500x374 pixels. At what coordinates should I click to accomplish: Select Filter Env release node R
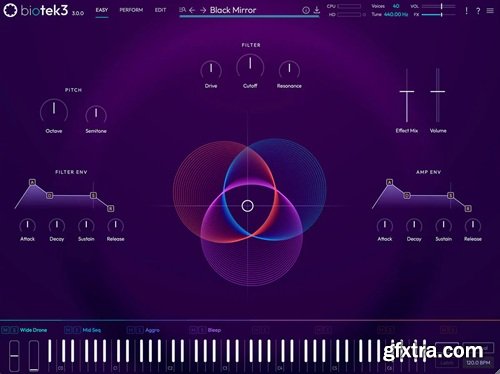click(111, 208)
